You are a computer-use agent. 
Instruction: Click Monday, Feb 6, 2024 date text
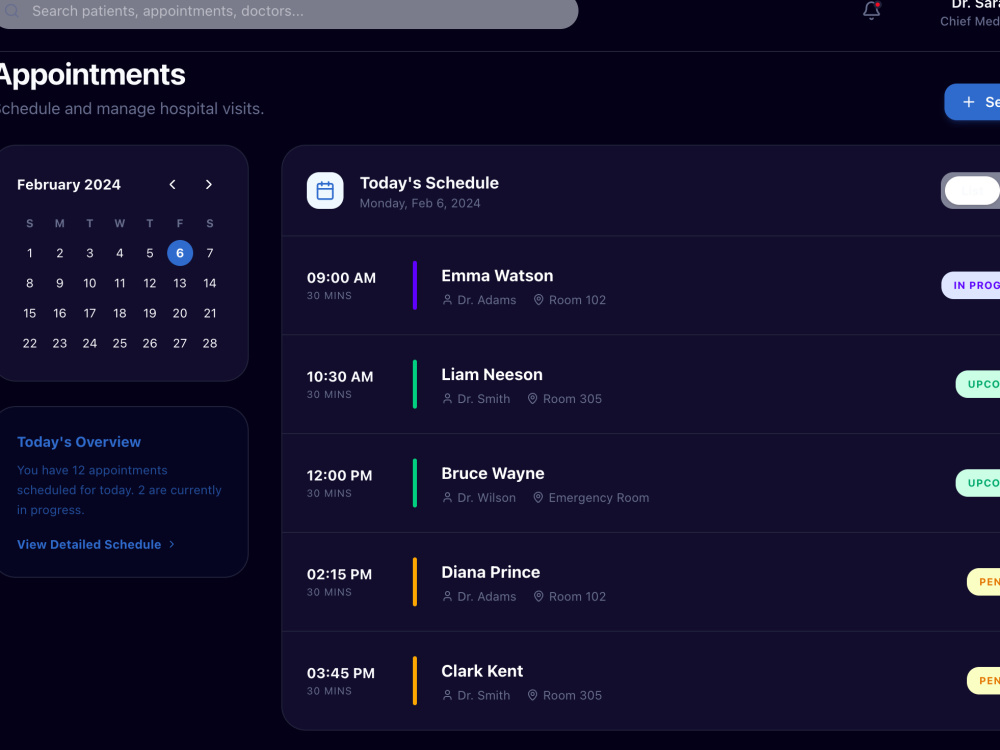pos(420,203)
